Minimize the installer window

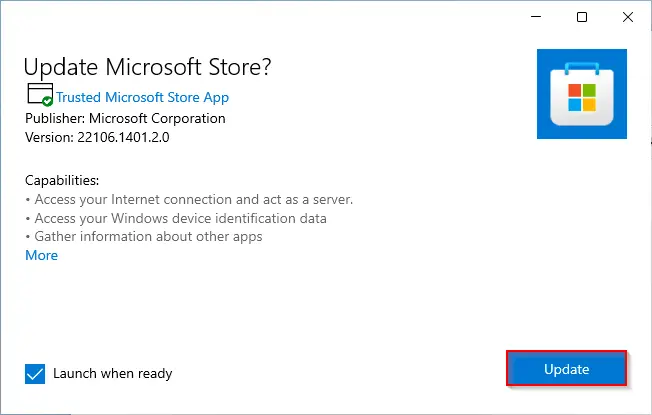coord(536,17)
